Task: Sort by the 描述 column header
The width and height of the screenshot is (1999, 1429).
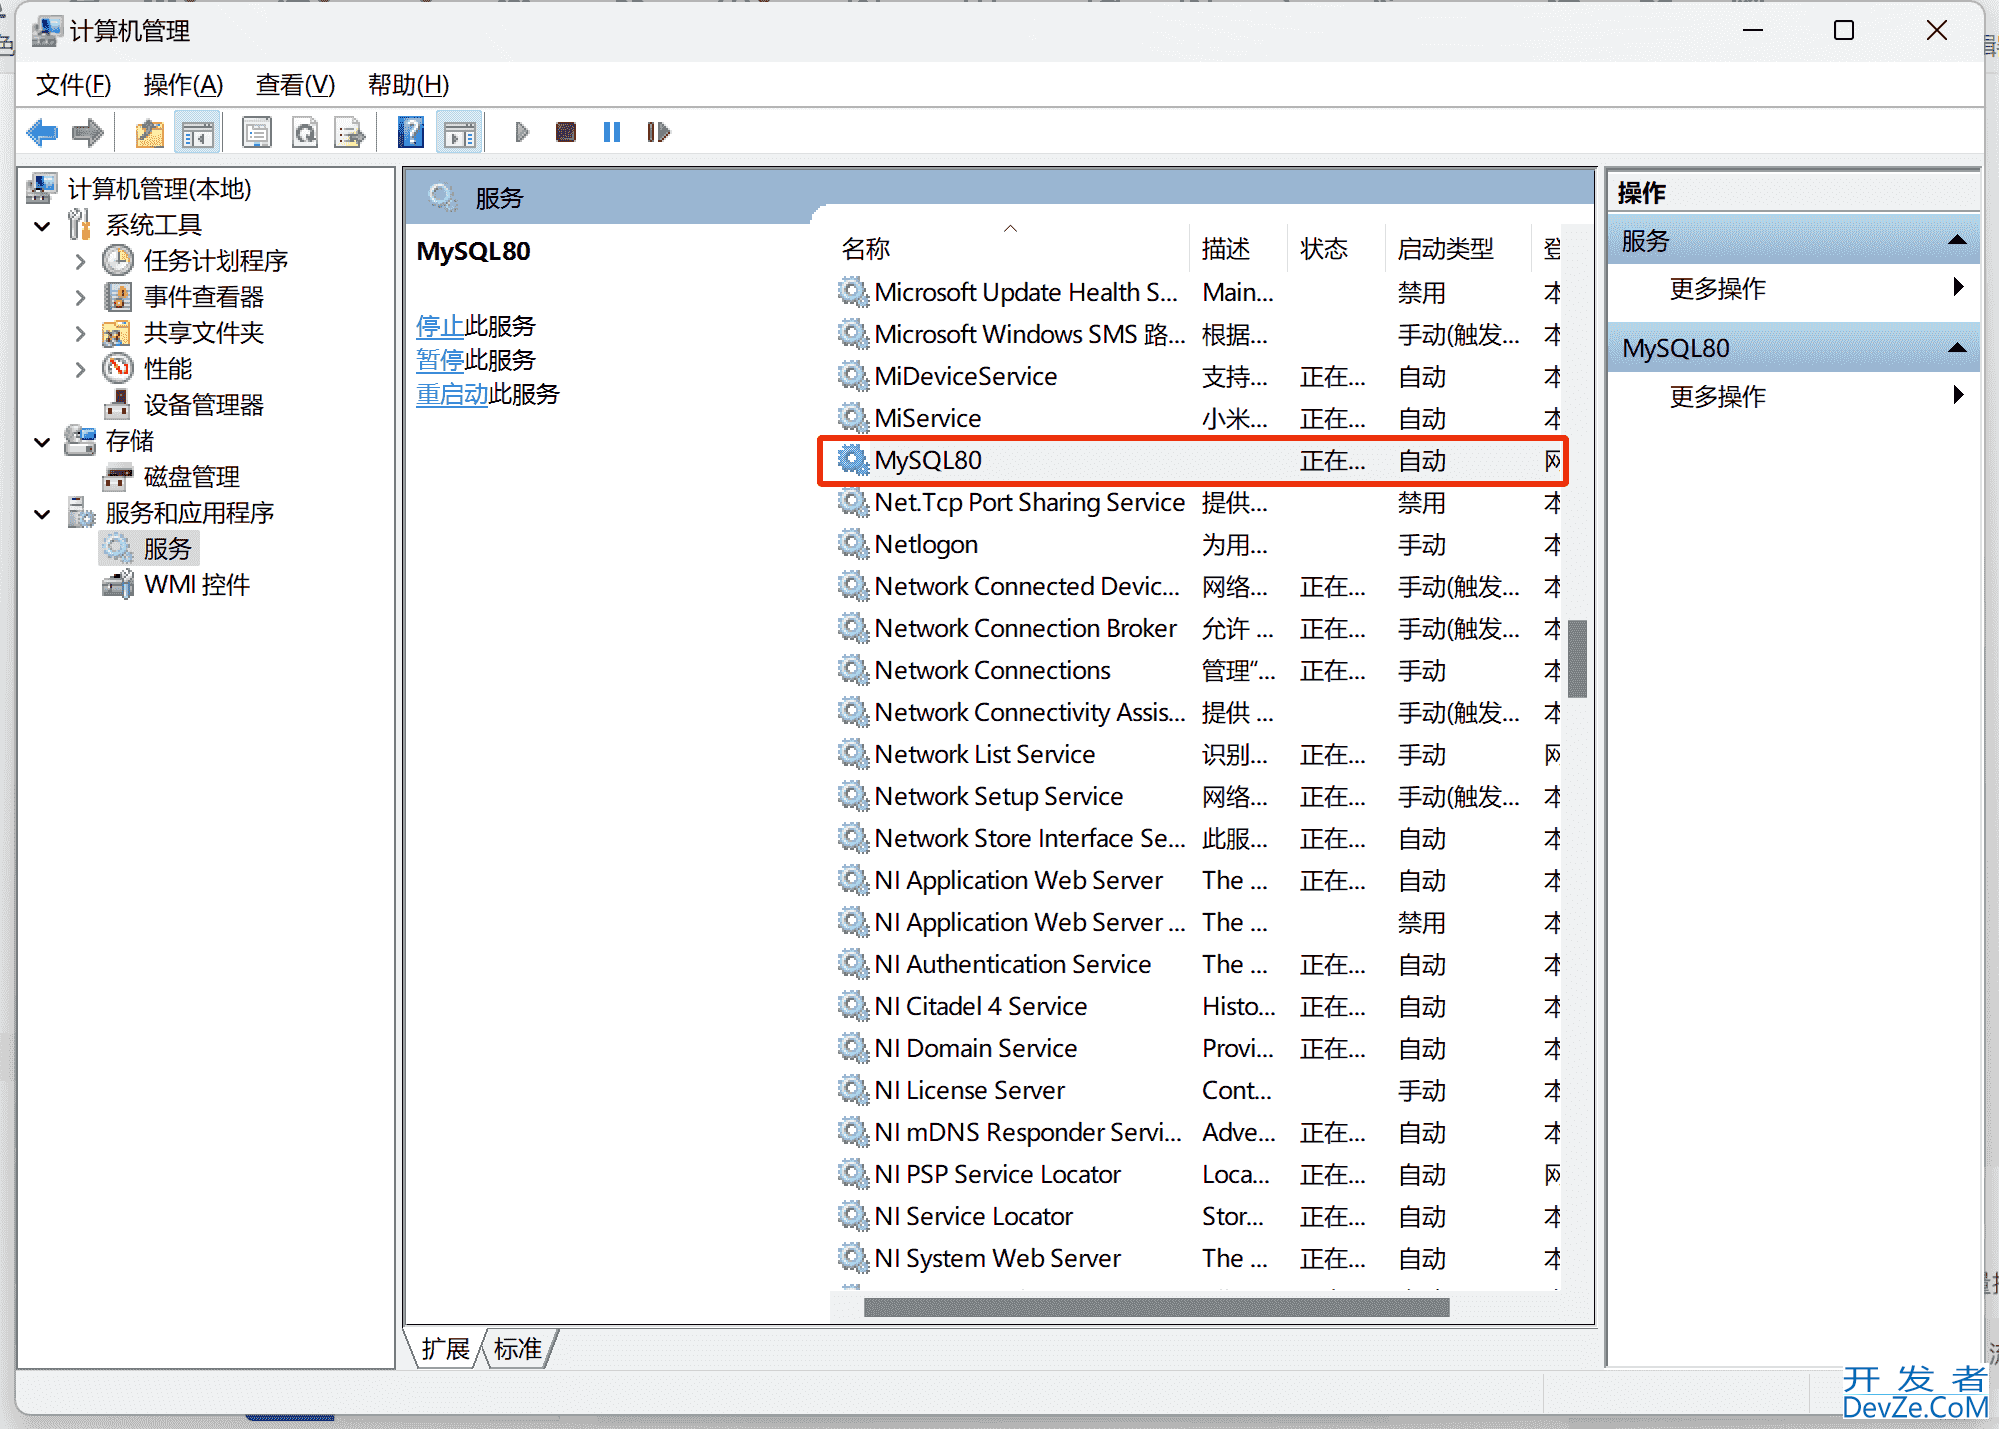Action: (1239, 249)
